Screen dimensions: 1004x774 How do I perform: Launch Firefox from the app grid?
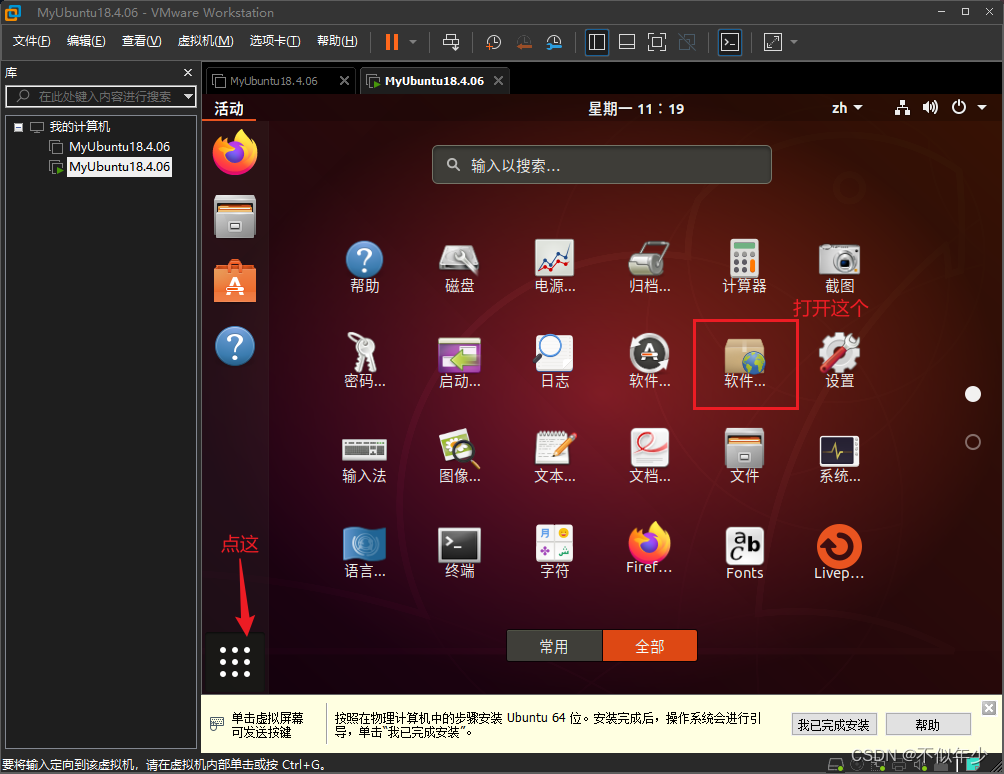(649, 549)
